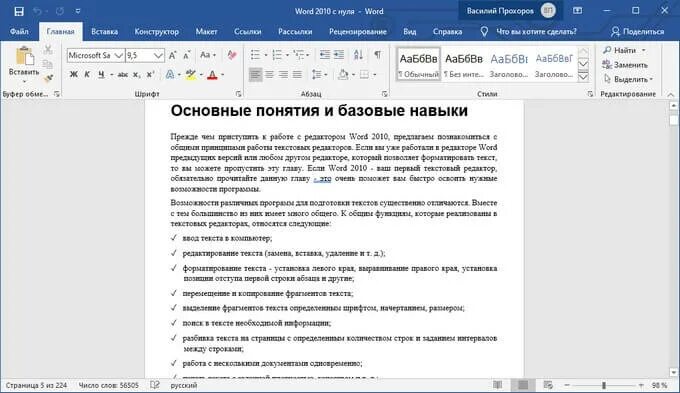The image size is (680, 393).
Task: Switch to the Ссылки tab
Action: coord(248,32)
